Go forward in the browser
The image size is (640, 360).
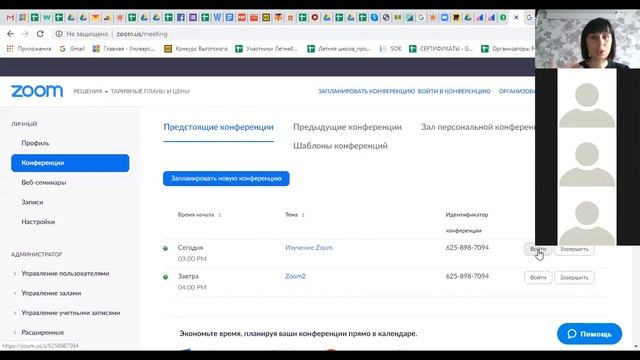[x=25, y=34]
